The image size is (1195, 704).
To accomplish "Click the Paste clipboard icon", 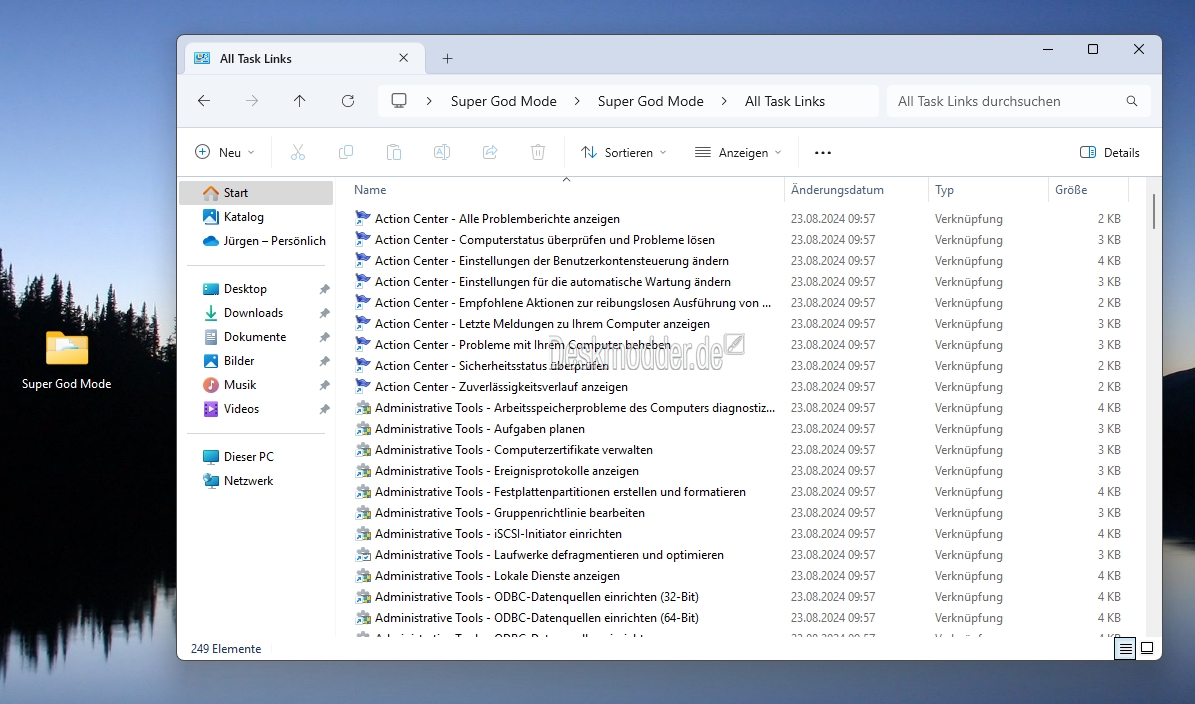I will click(394, 152).
